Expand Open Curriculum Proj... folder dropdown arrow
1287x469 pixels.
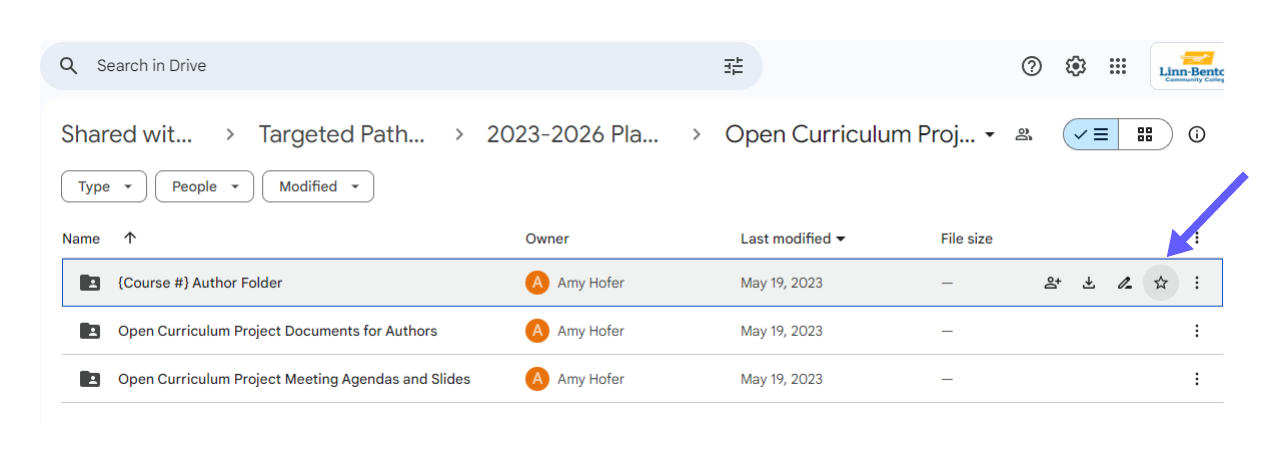990,135
